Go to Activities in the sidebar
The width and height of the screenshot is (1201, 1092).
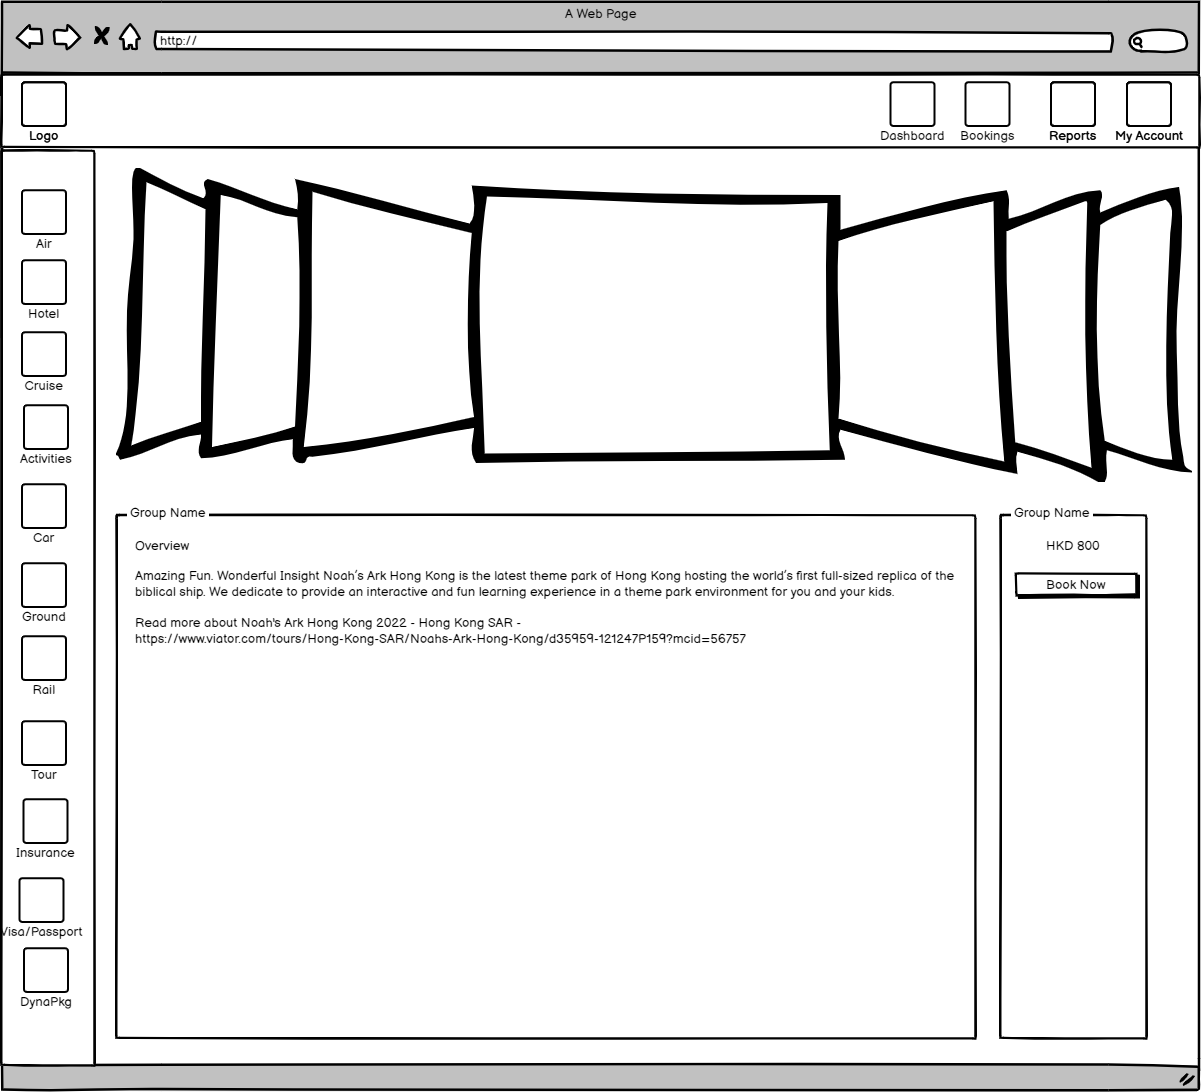point(46,428)
